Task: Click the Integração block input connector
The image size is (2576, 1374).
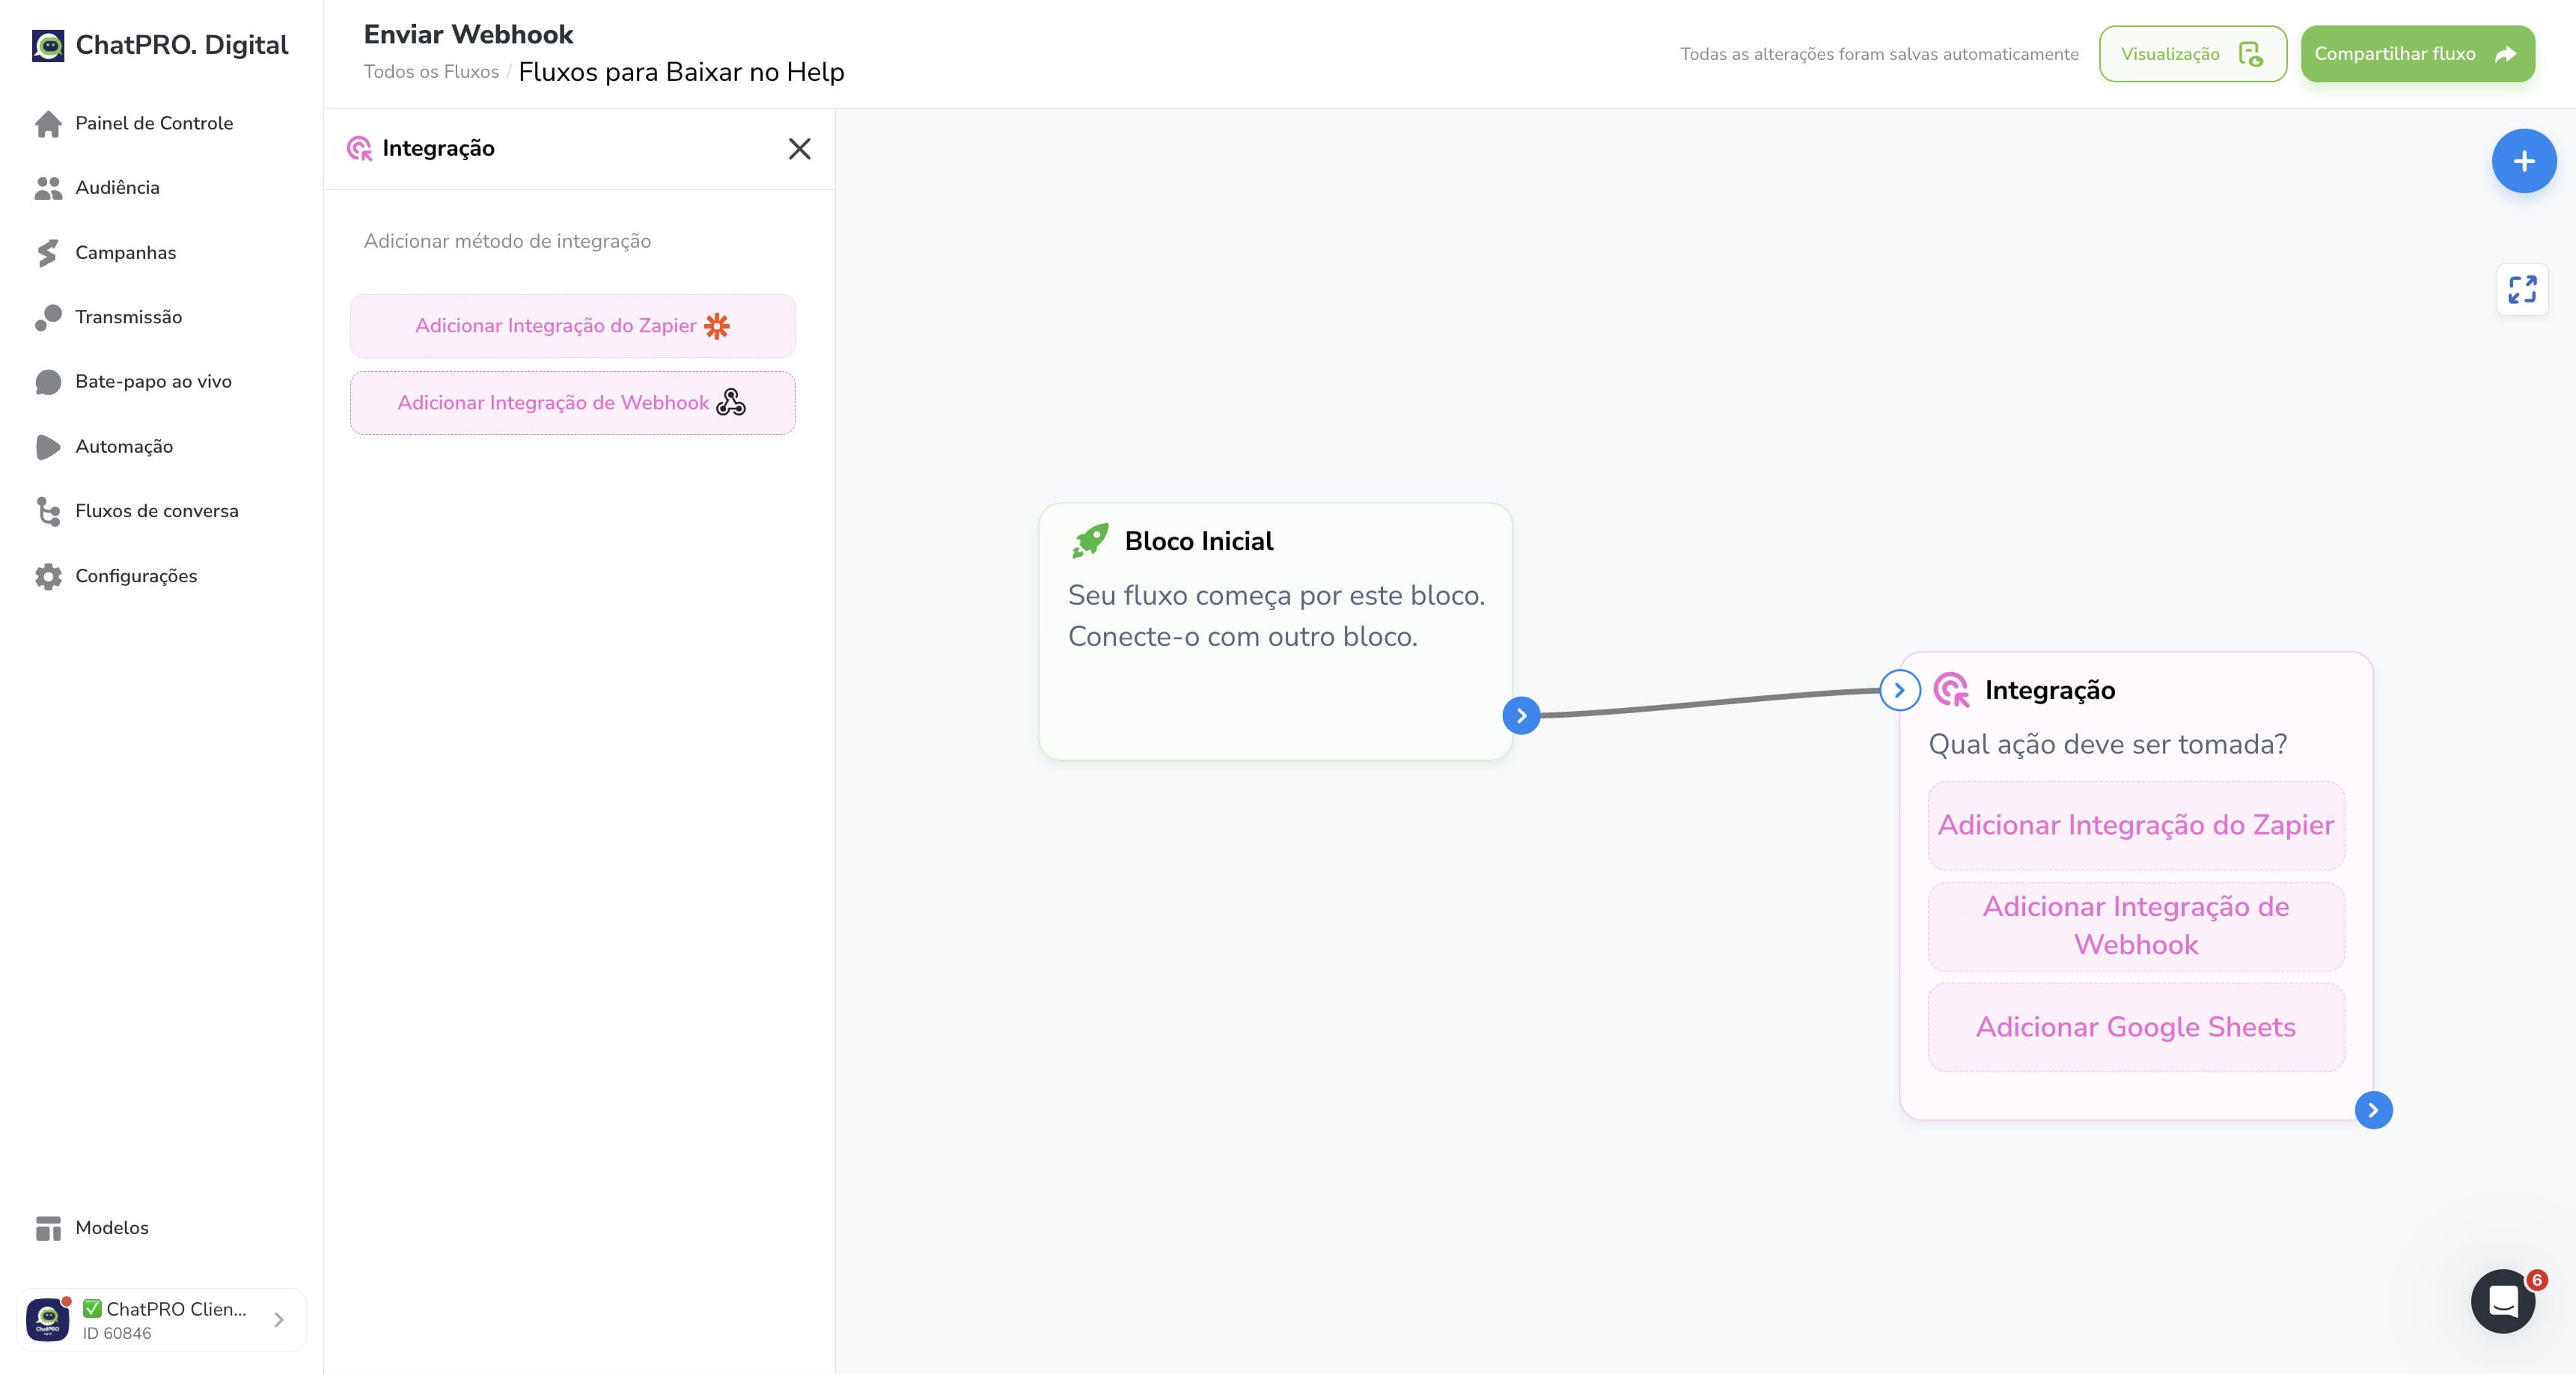Action: [x=1899, y=690]
